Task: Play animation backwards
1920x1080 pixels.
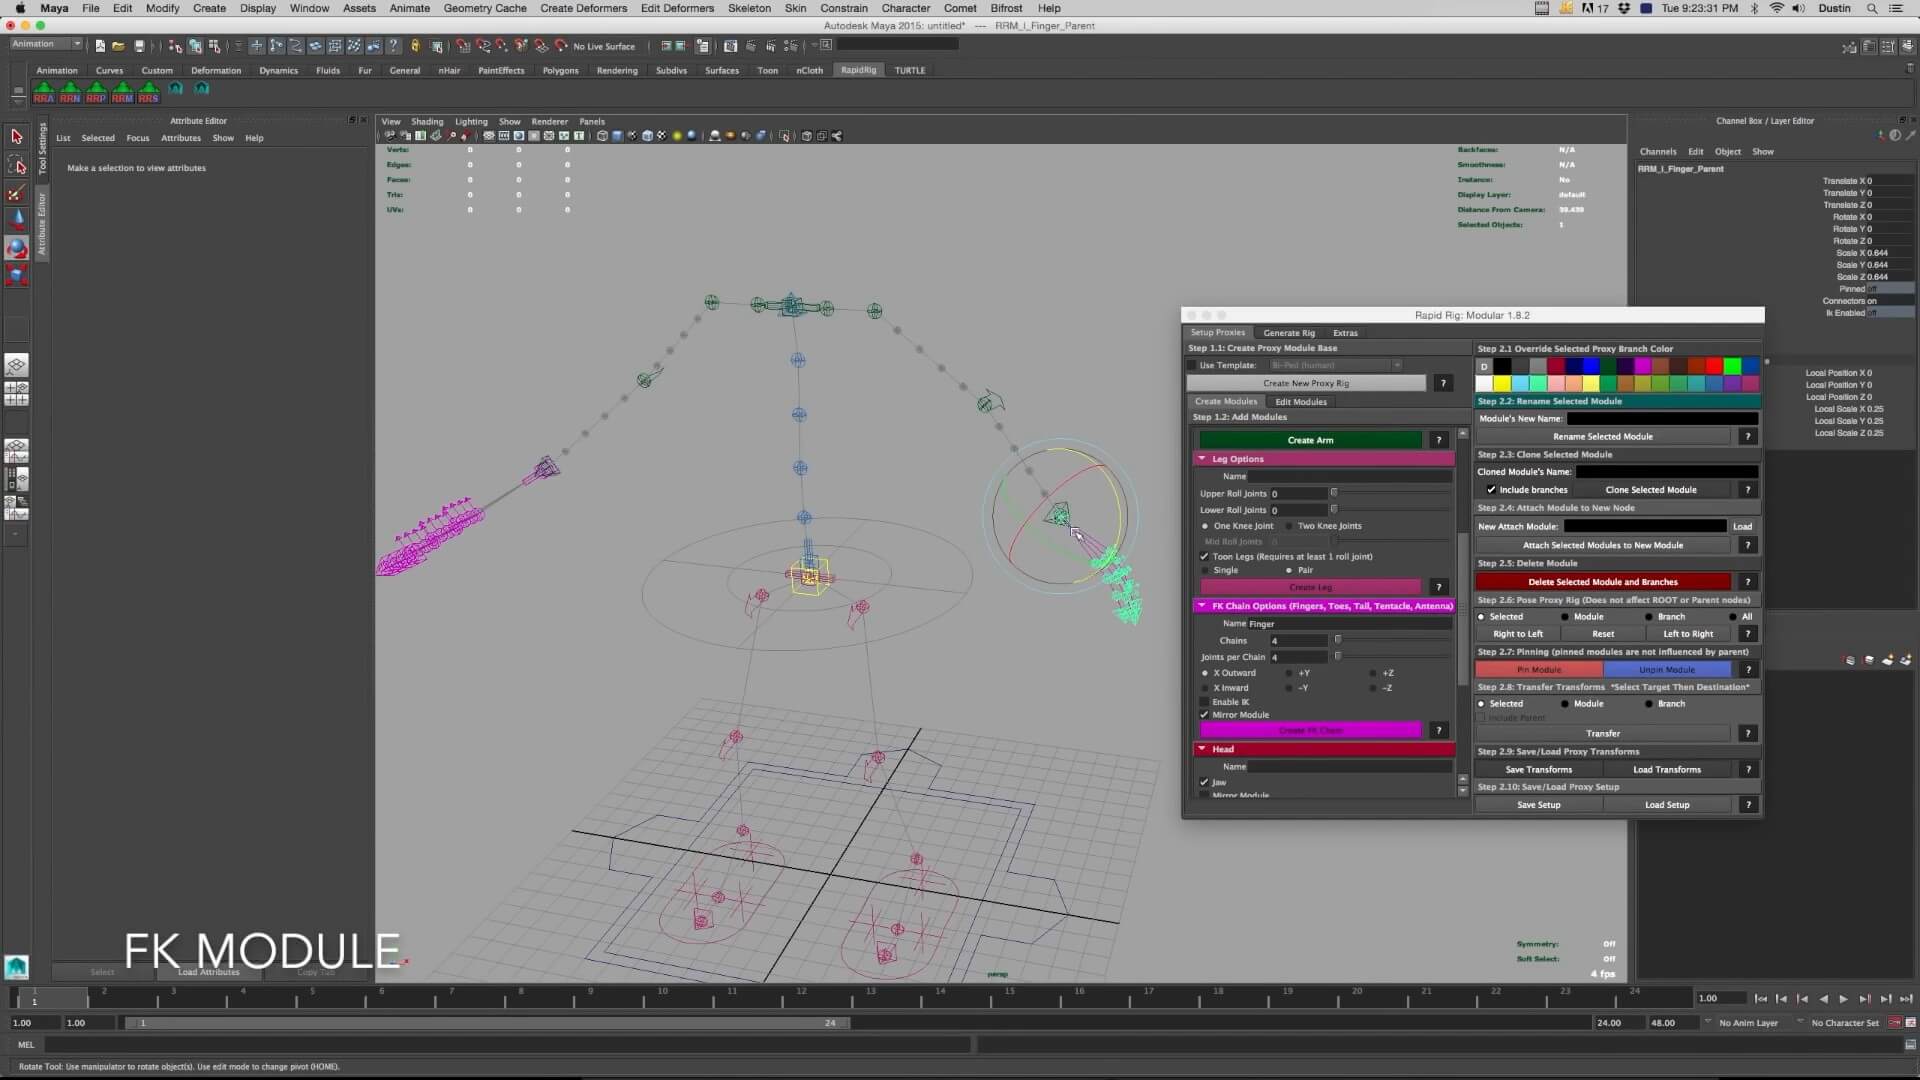Action: pos(1823,998)
